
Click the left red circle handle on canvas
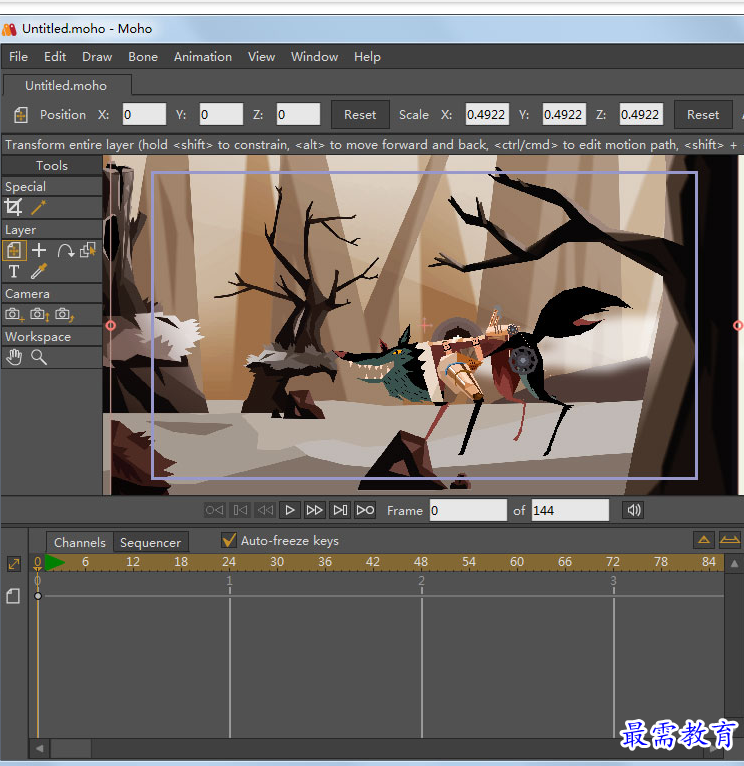[111, 325]
